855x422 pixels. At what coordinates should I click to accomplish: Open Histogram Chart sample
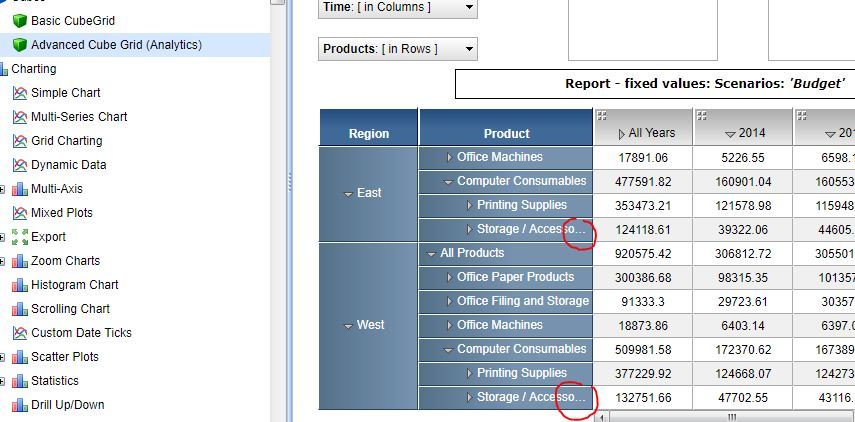(x=75, y=285)
